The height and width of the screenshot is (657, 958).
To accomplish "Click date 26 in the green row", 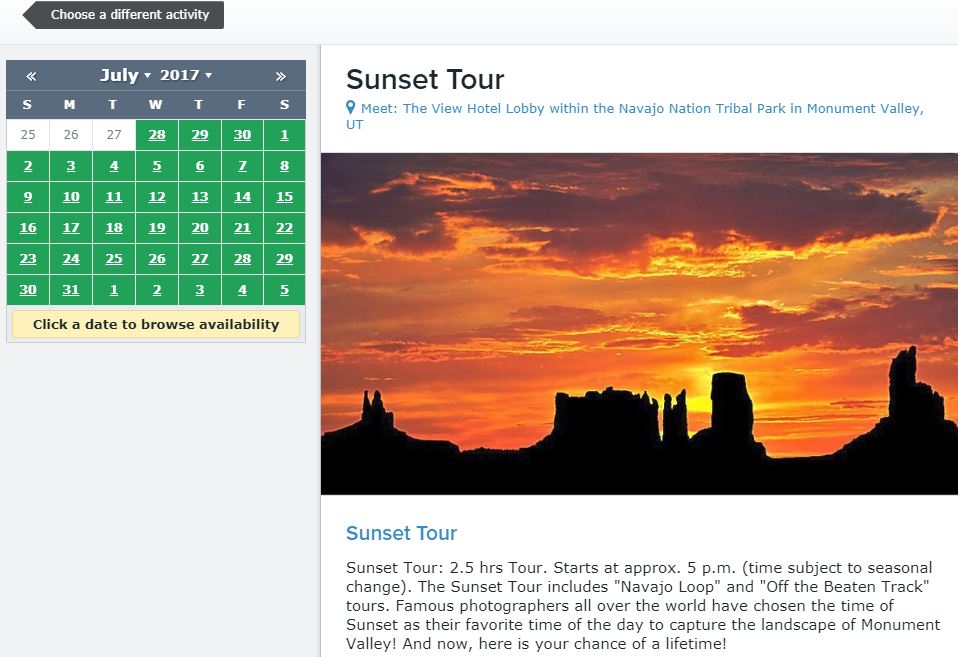I will 157,259.
